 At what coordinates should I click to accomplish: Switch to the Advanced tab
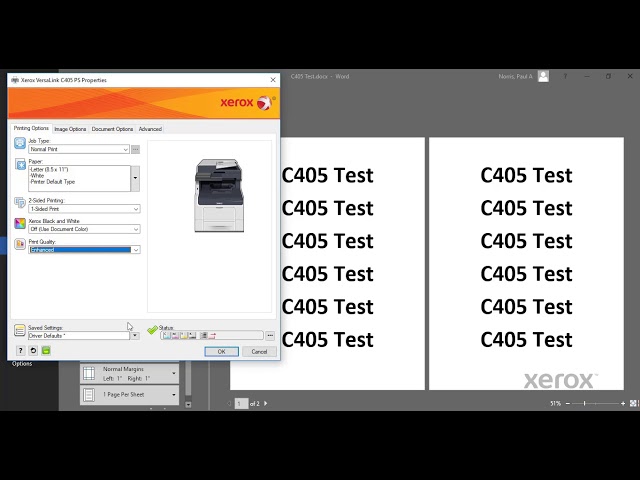(150, 129)
